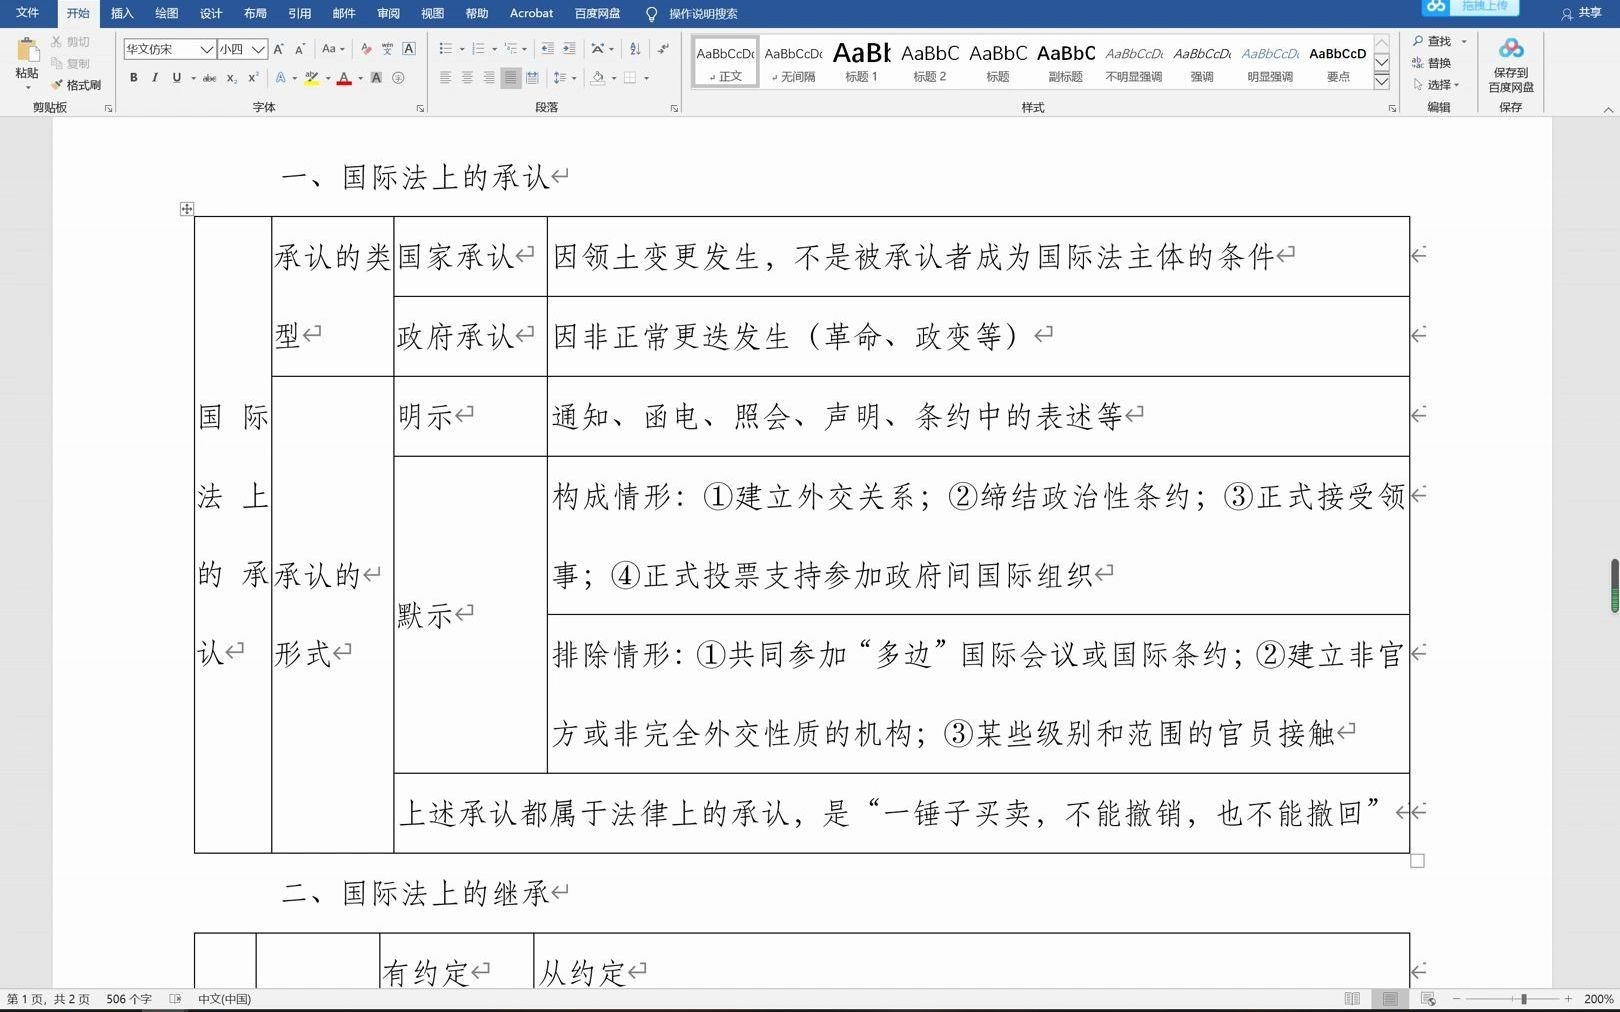
Task: Open the font size dropdown 小四
Action: (x=258, y=49)
